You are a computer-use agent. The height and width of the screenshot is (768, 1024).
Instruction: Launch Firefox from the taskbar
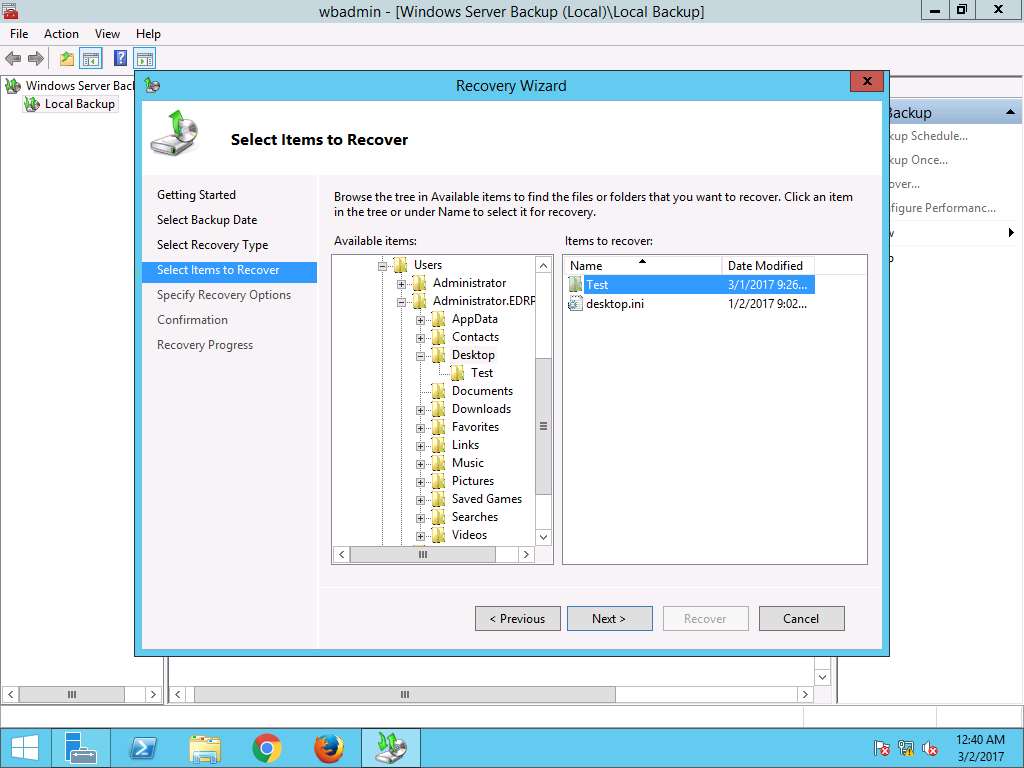click(328, 748)
